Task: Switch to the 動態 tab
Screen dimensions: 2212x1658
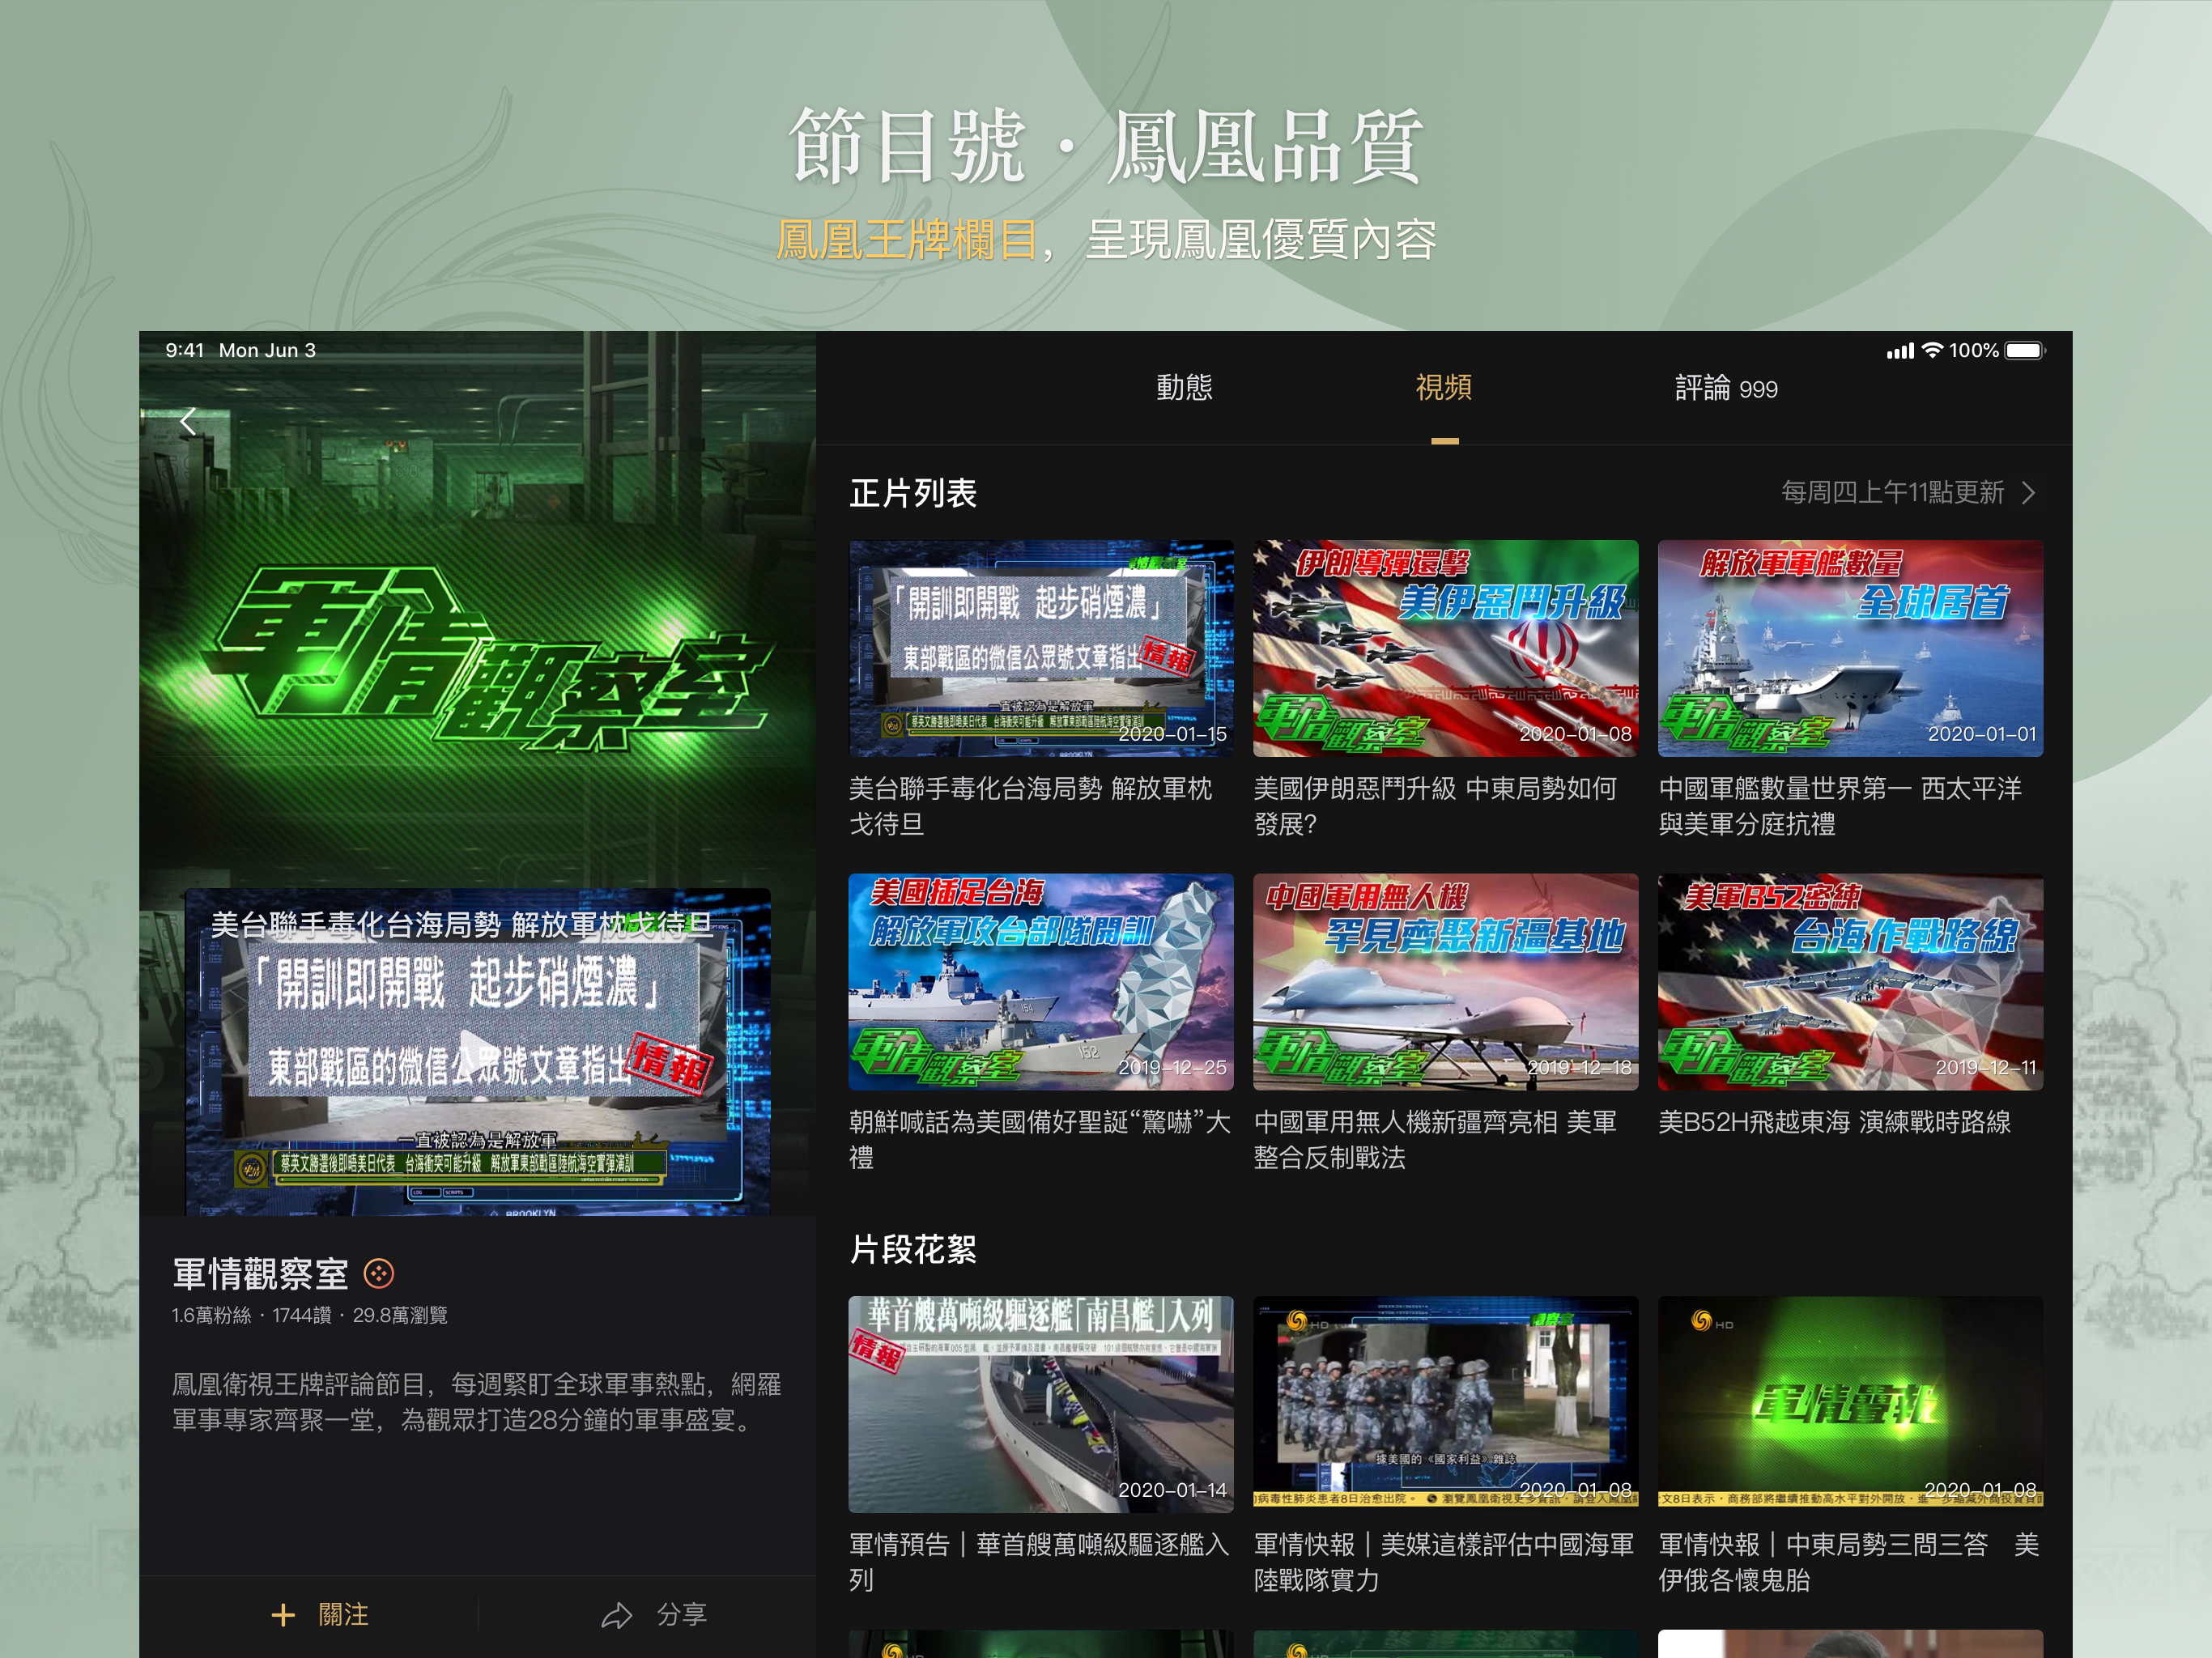Action: coord(1184,388)
